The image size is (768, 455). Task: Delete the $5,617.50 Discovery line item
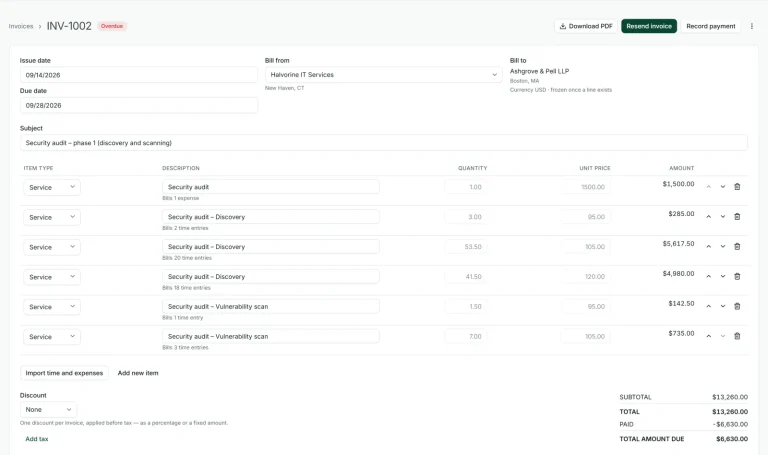click(737, 246)
